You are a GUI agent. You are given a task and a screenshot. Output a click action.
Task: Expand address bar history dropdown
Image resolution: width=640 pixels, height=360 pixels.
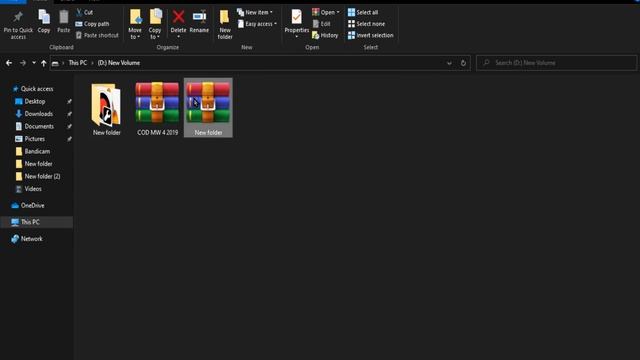coord(449,63)
